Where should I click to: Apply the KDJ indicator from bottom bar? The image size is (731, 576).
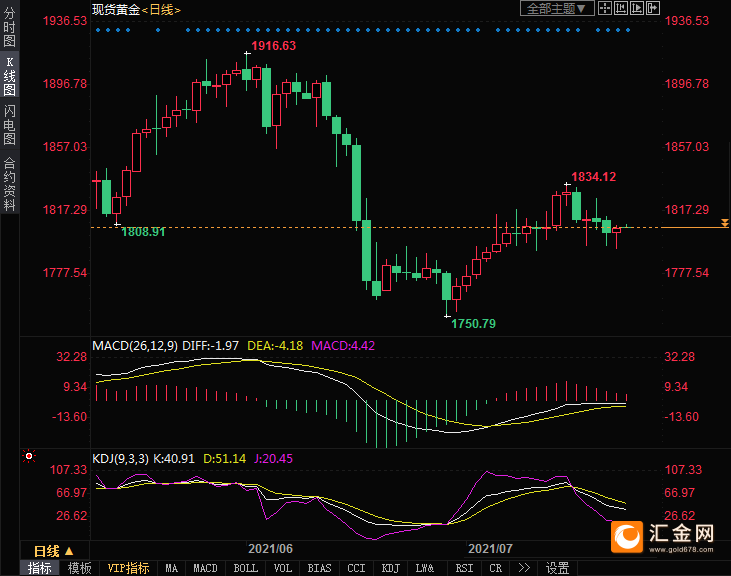coord(391,568)
